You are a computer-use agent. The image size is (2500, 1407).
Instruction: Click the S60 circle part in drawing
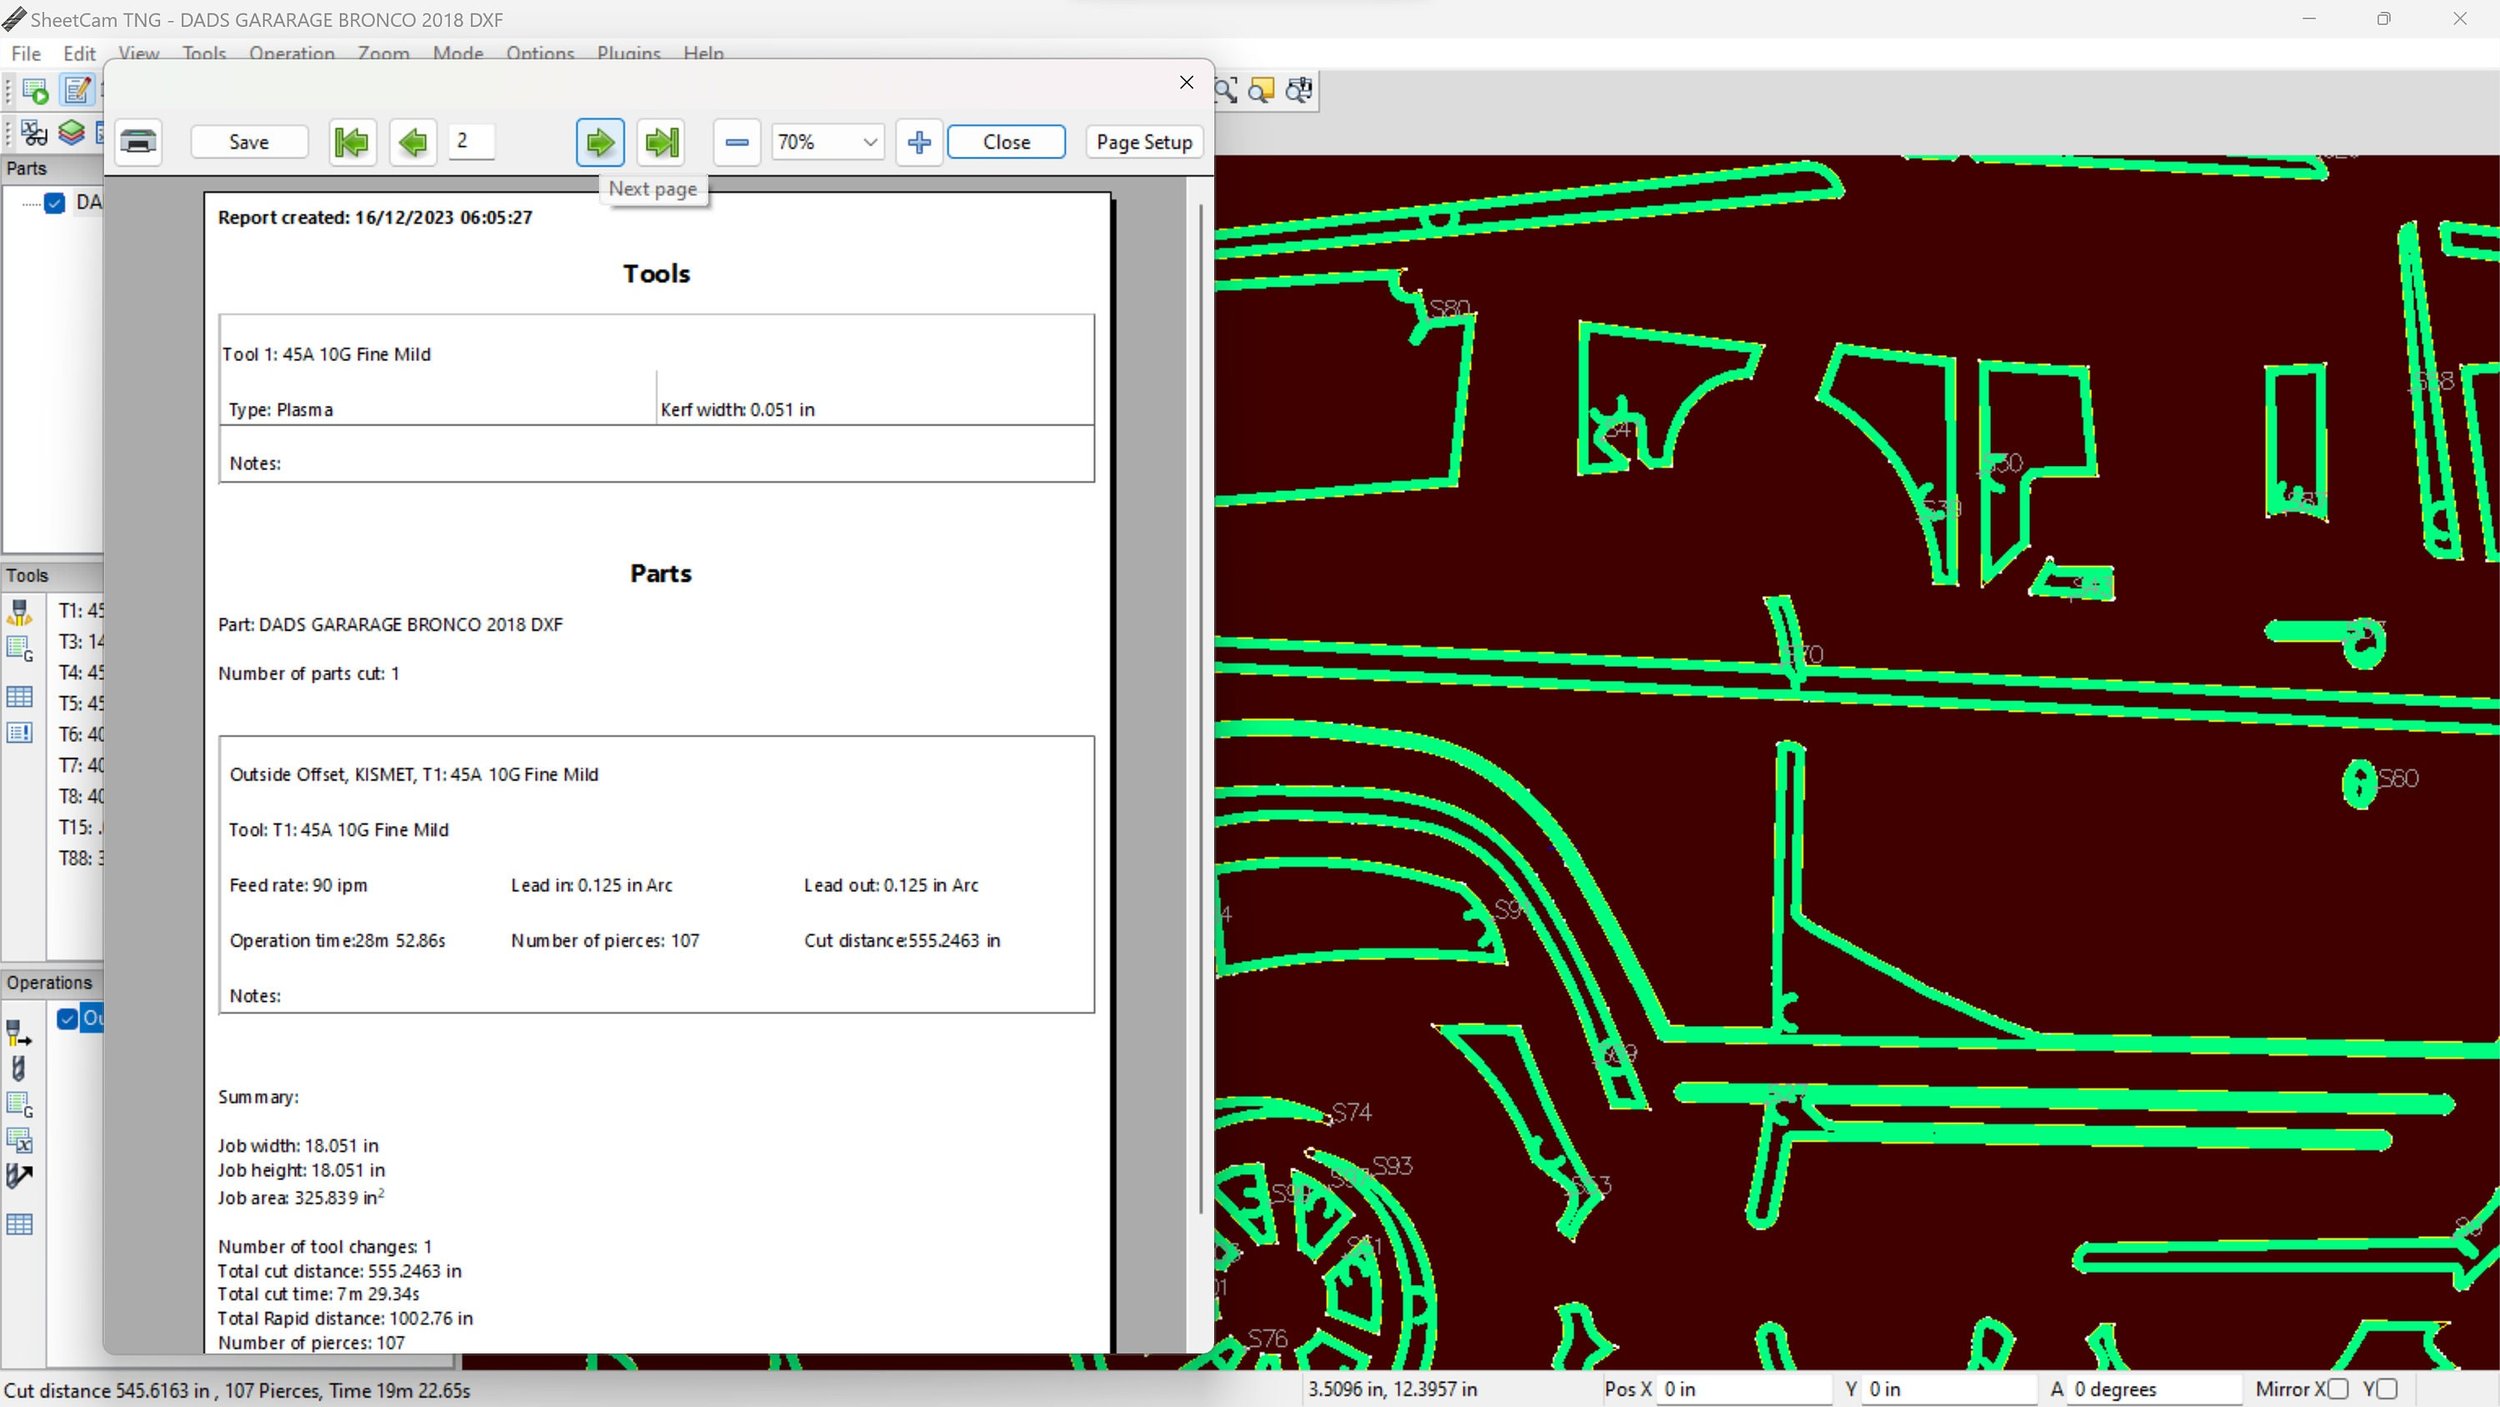[2359, 784]
